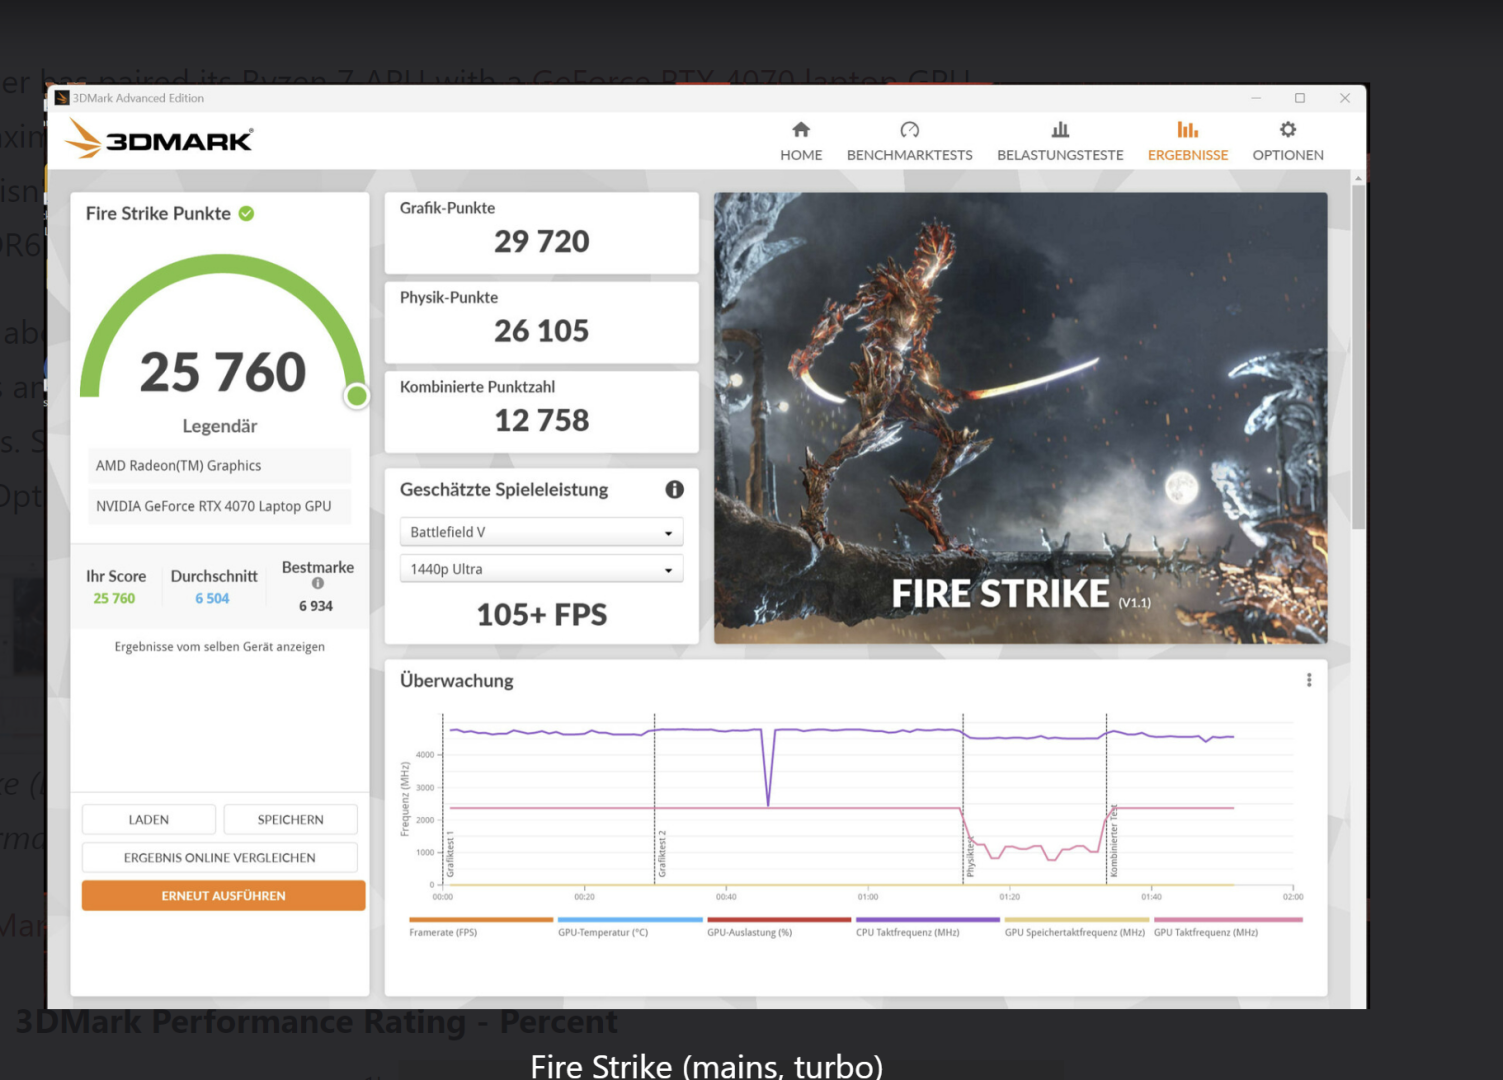Image resolution: width=1503 pixels, height=1080 pixels.
Task: Click the LADEN button
Action: click(149, 819)
